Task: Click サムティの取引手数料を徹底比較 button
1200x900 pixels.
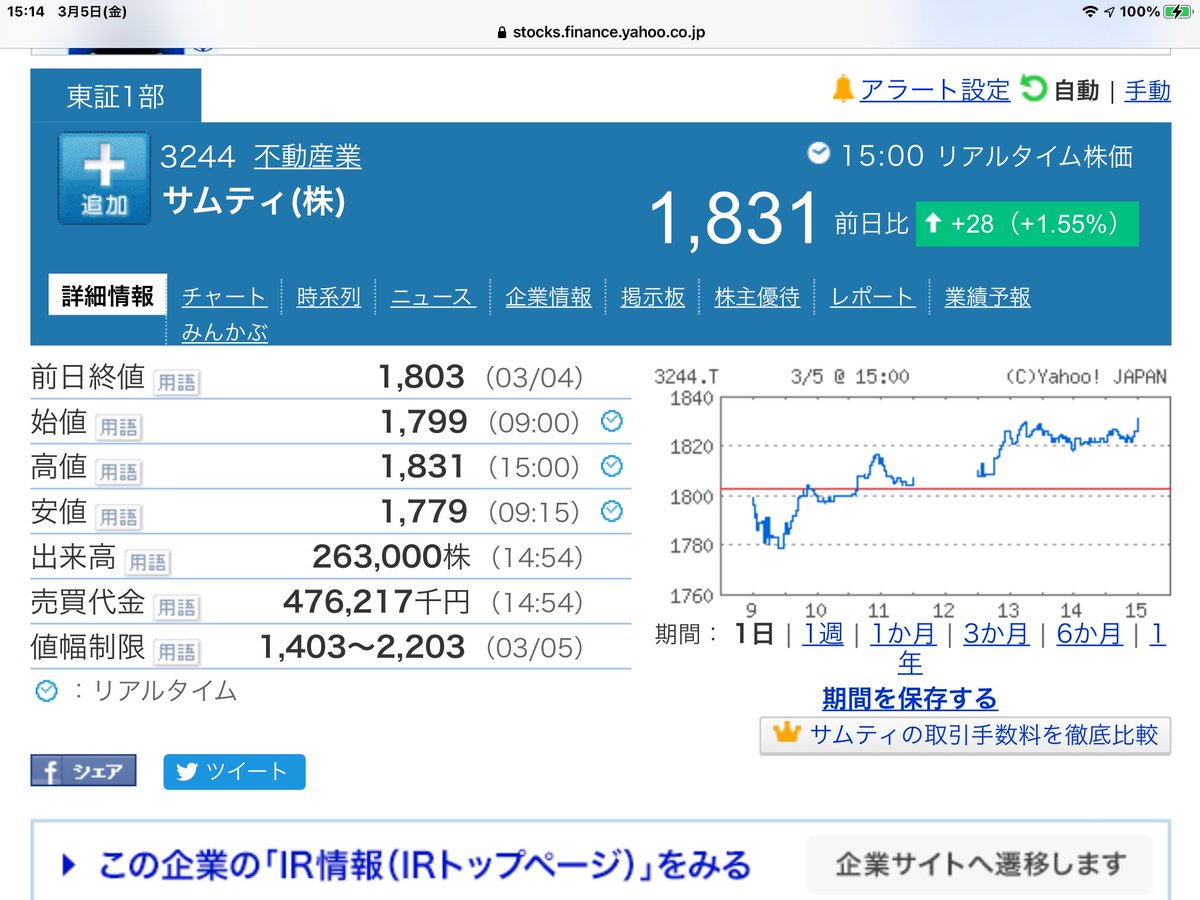Action: 965,735
